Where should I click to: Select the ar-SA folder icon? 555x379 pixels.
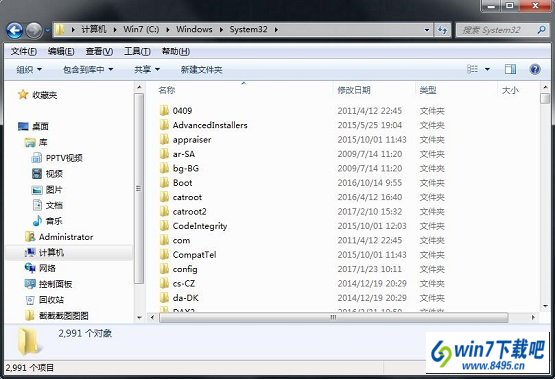tap(164, 154)
